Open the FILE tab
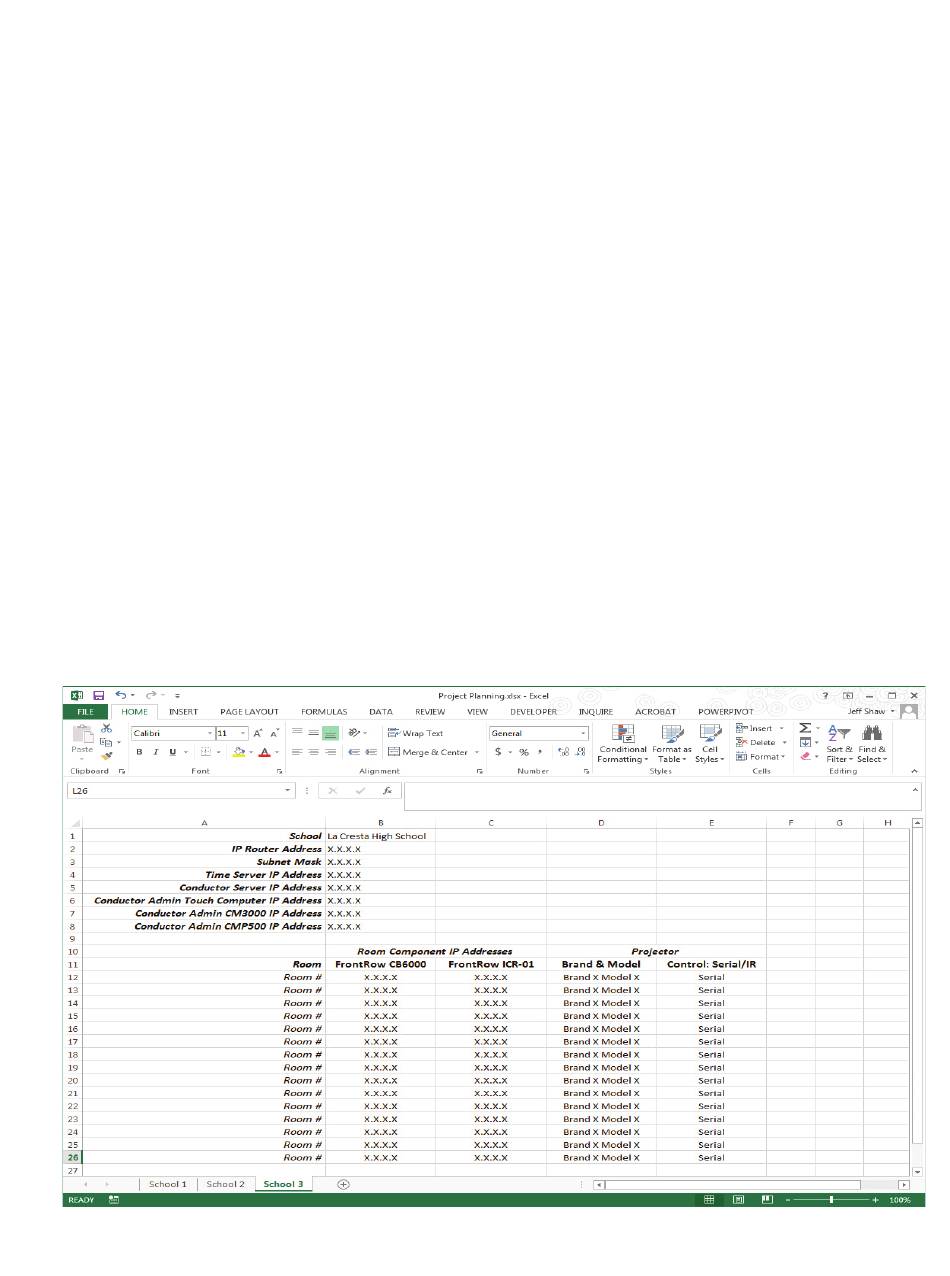 tap(85, 711)
